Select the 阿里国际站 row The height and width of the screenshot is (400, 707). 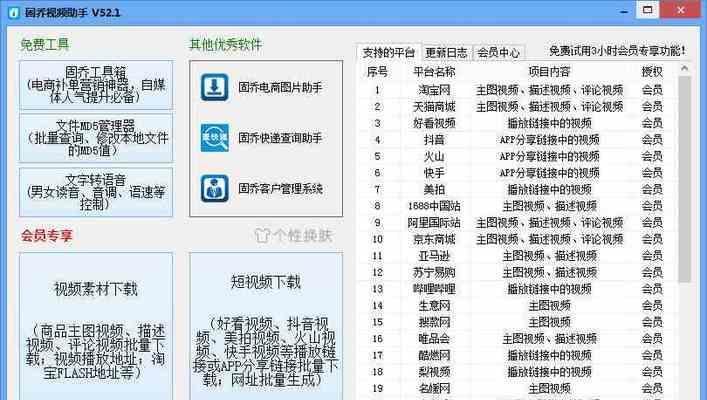click(518, 223)
